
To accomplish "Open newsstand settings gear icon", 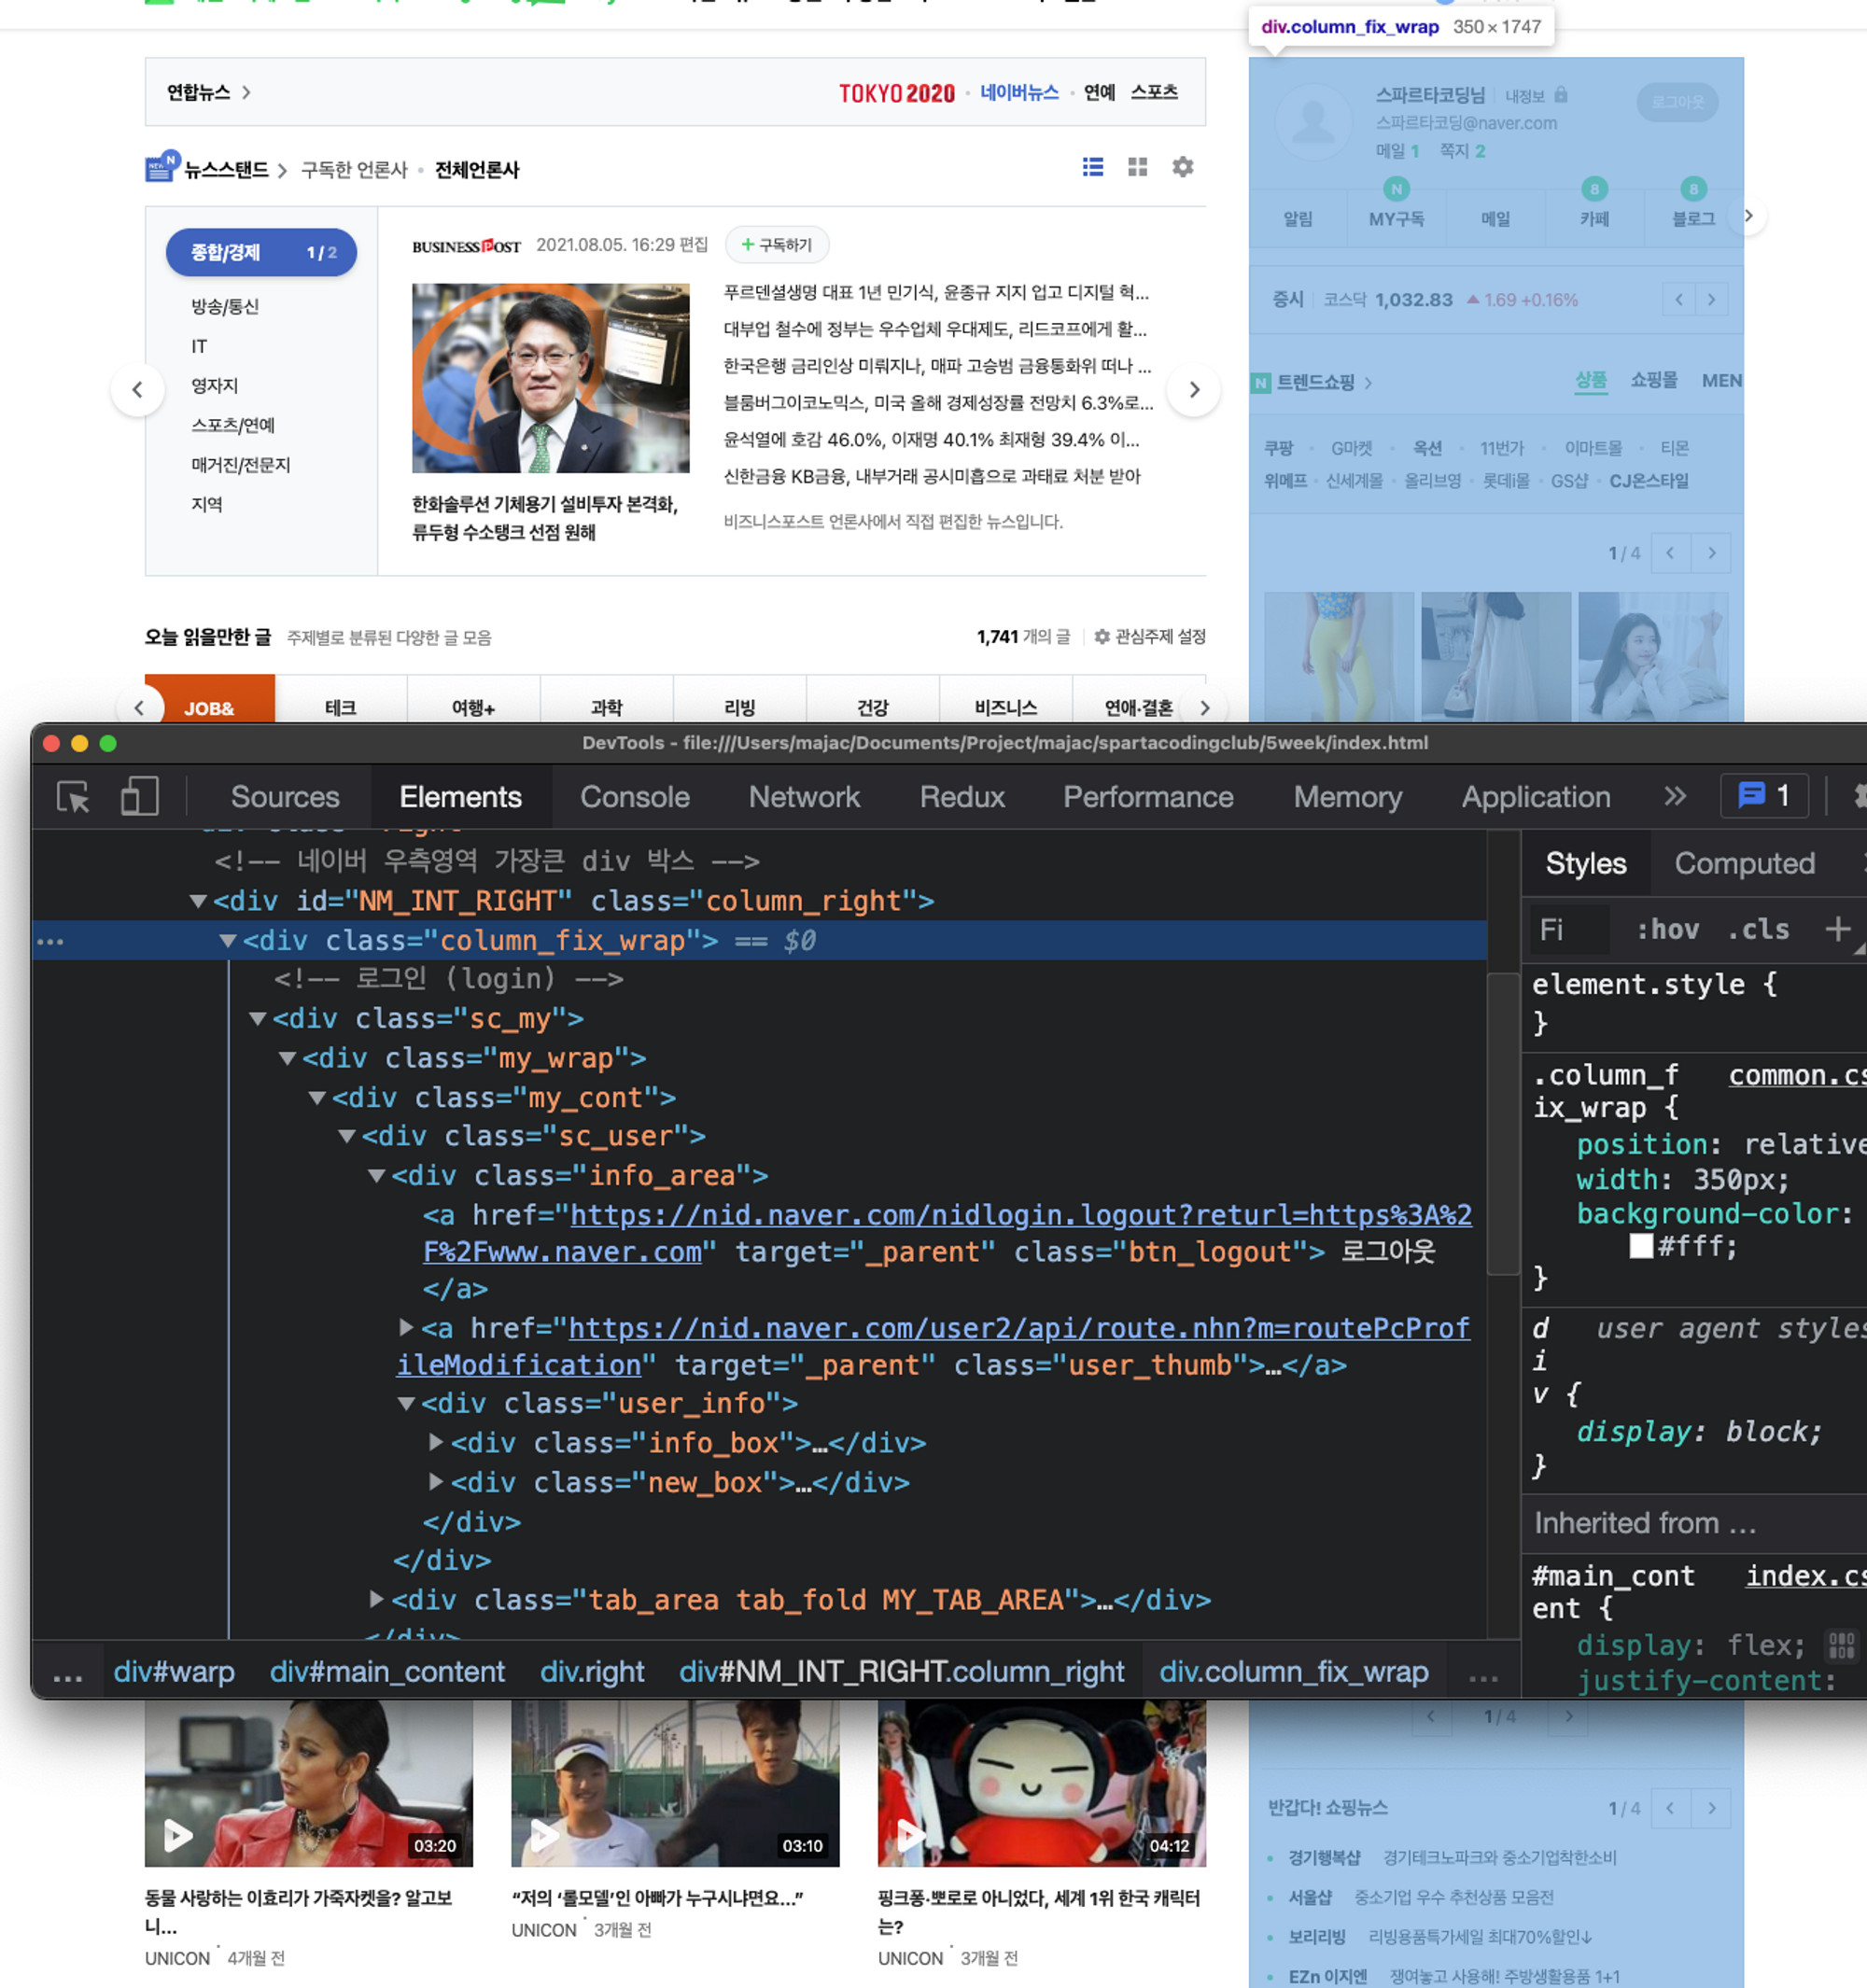I will click(x=1183, y=167).
